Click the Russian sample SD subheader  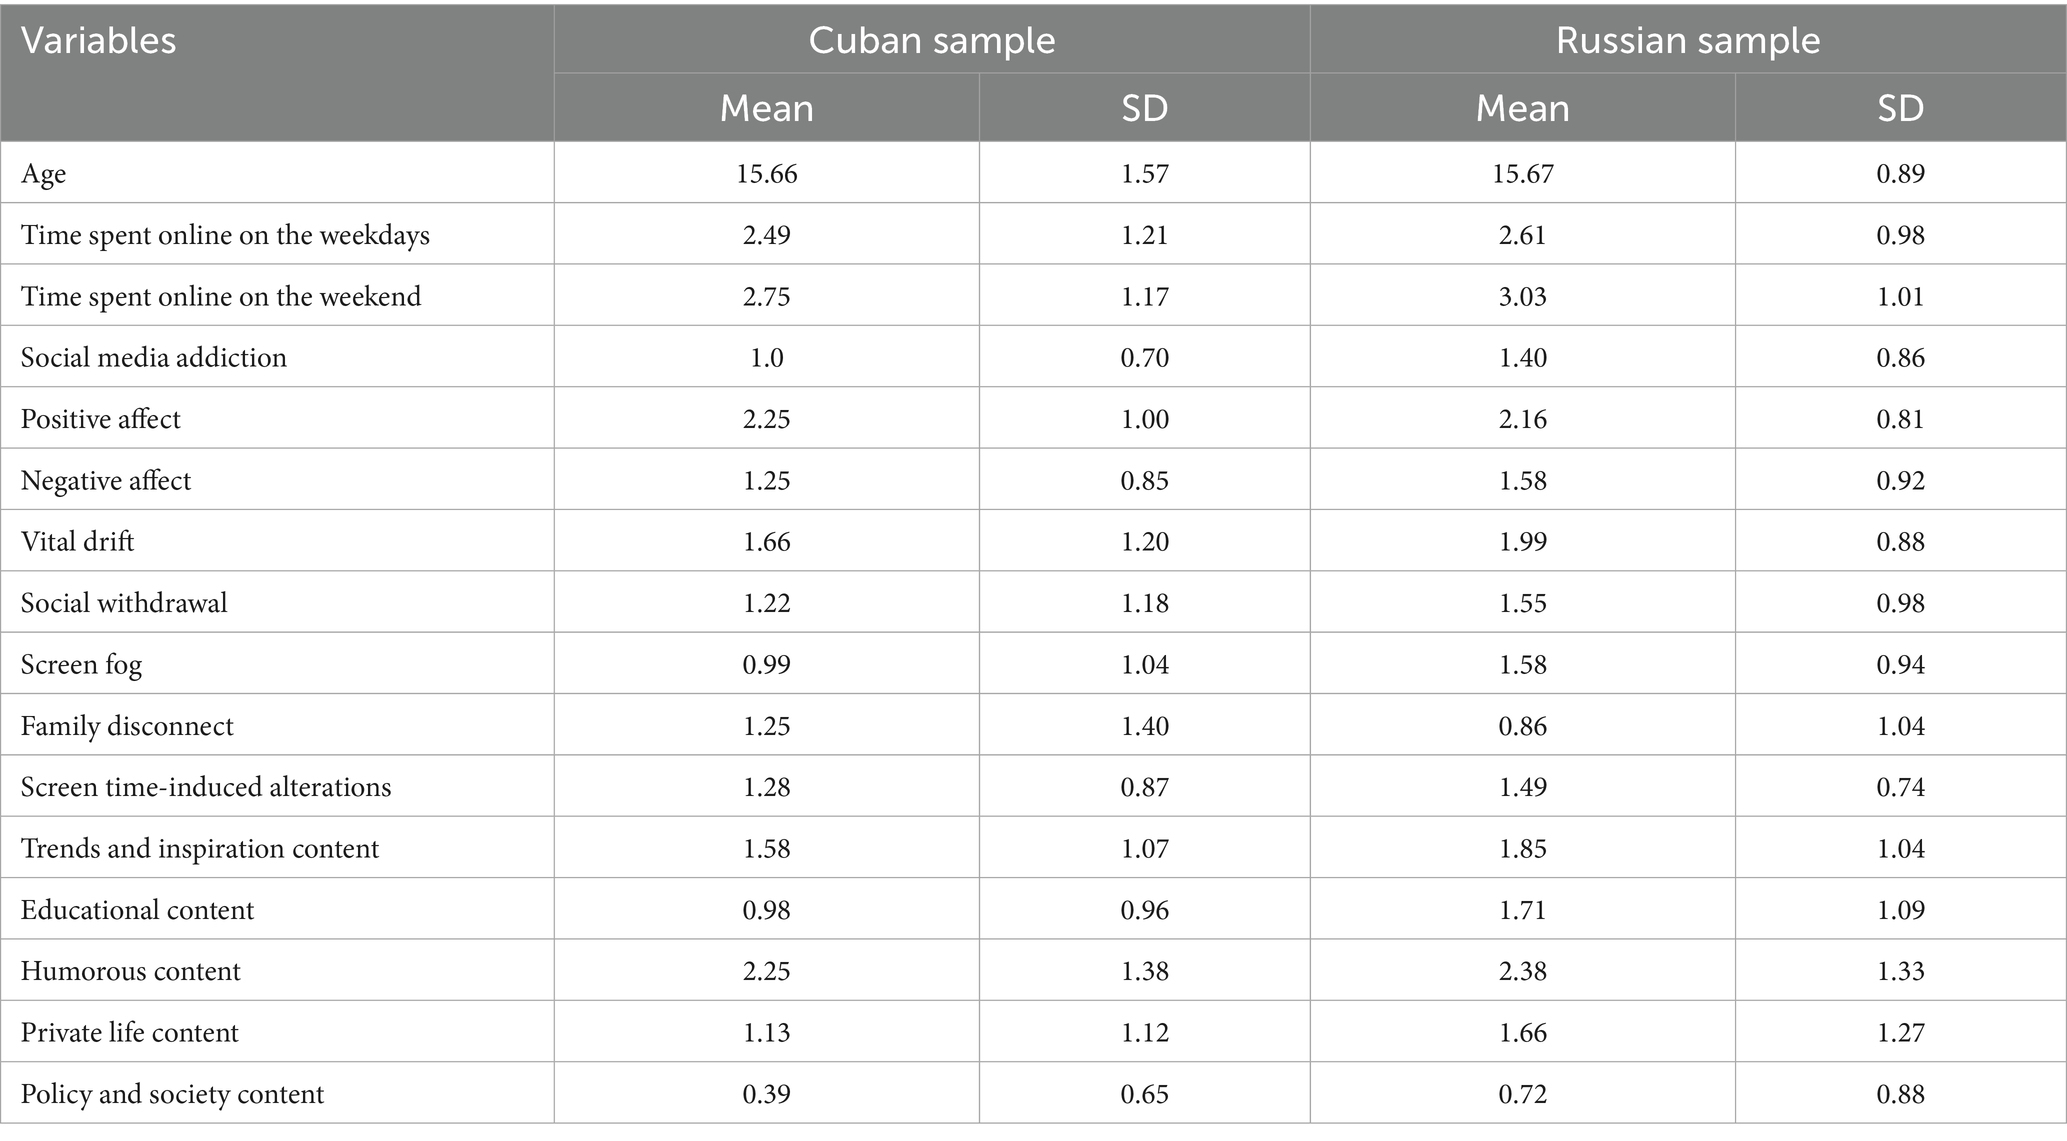pyautogui.click(x=1900, y=108)
